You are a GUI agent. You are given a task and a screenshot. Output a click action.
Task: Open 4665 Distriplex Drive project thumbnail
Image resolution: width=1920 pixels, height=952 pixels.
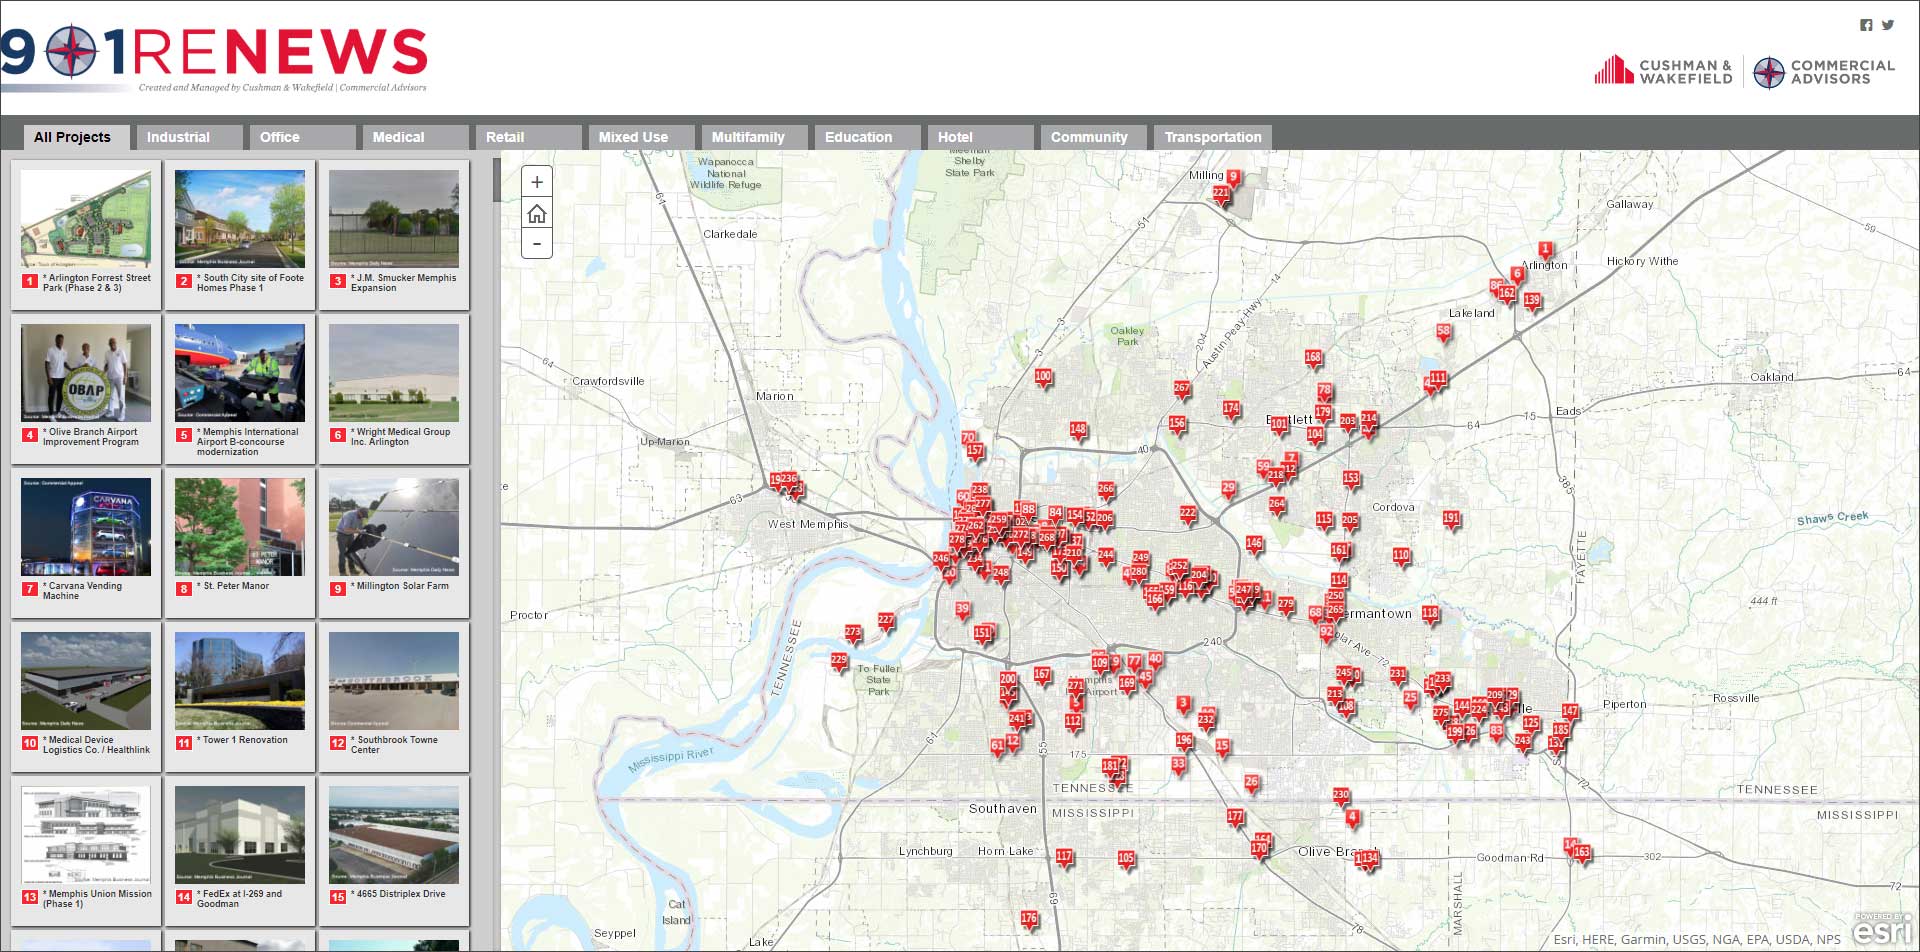point(394,835)
